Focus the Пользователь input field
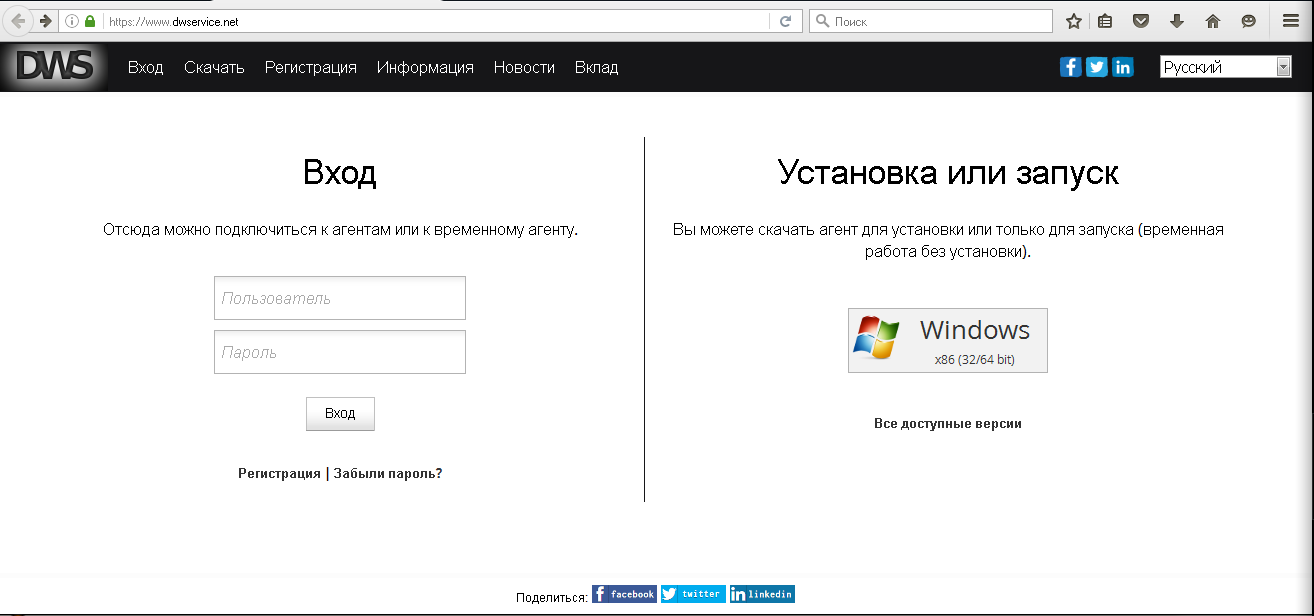The width and height of the screenshot is (1314, 616). pos(340,298)
